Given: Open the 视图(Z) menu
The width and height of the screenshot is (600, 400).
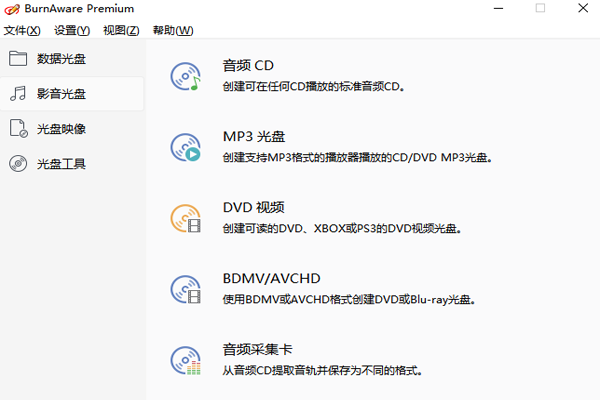Looking at the screenshot, I should [x=121, y=30].
